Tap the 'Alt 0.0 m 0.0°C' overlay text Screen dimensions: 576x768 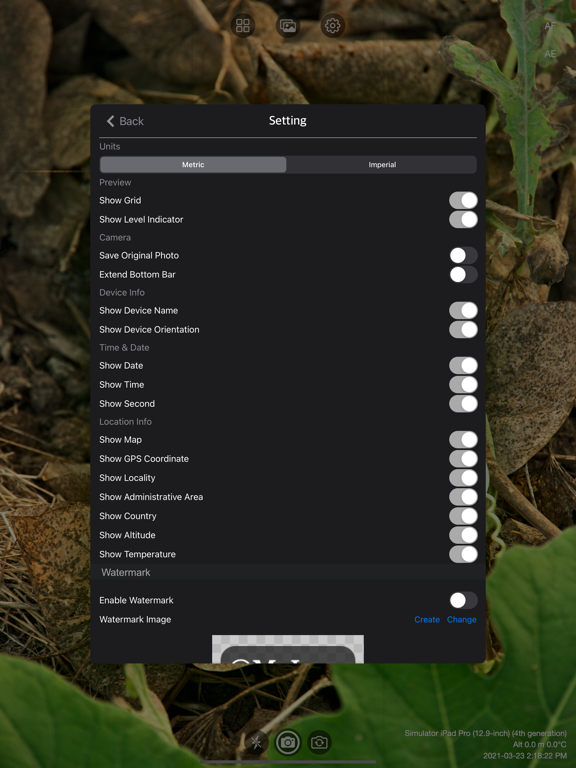coord(539,744)
